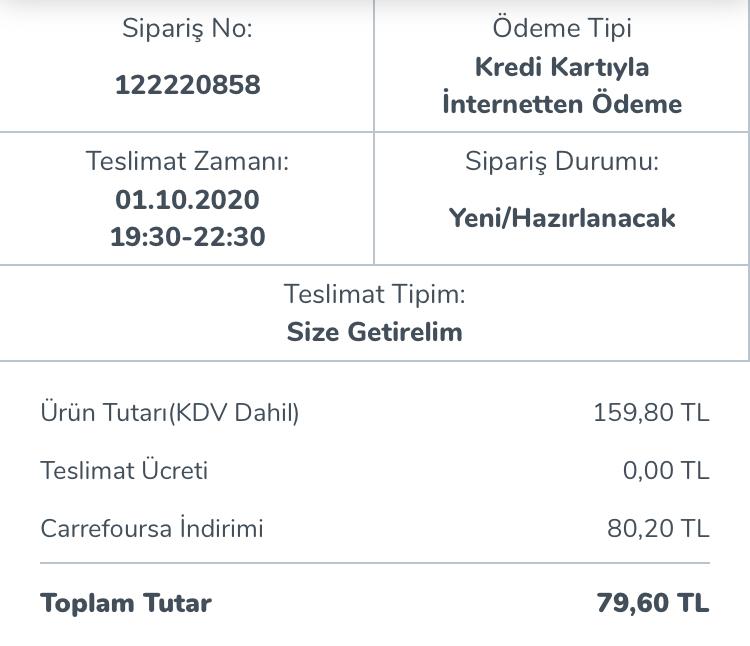Select the 0,00 TL delivery fee
750x646 pixels.
(x=666, y=471)
